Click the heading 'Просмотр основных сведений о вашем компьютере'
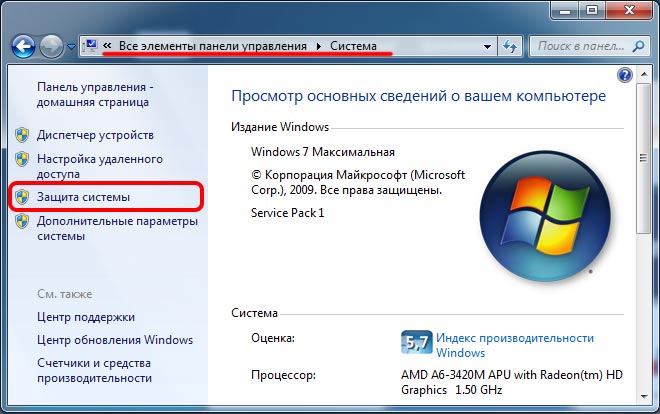 click(418, 96)
